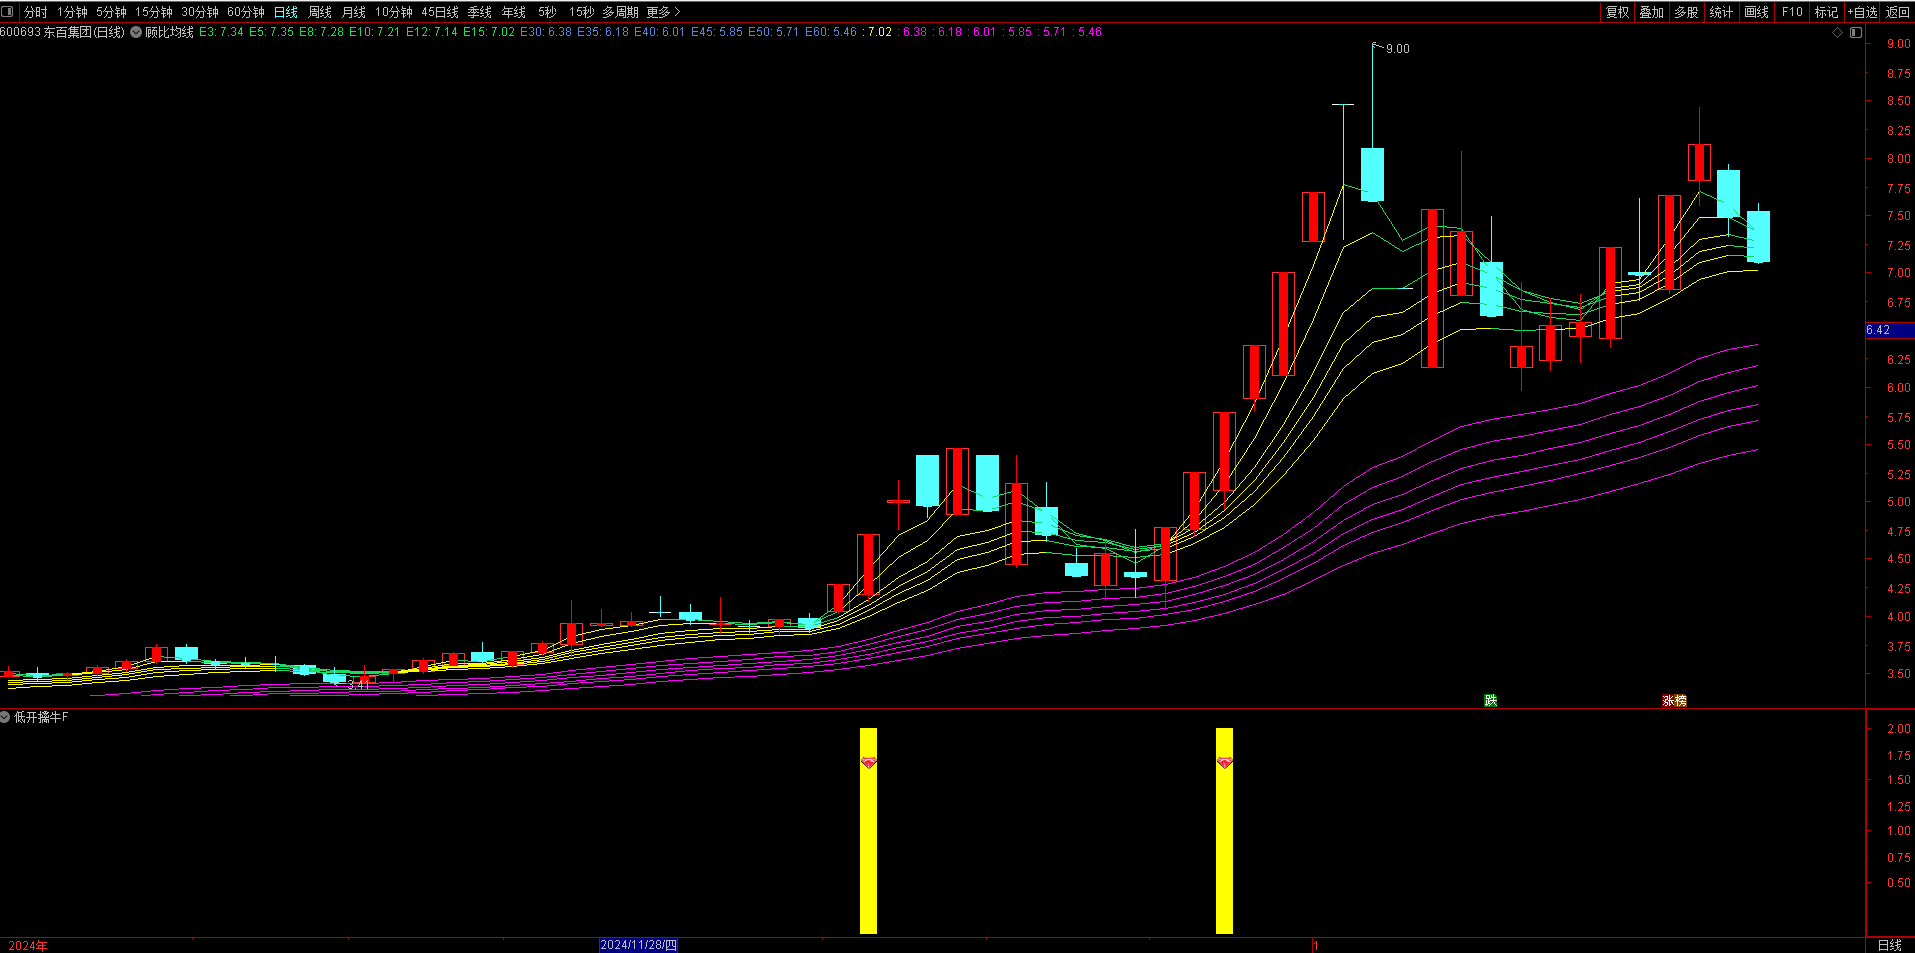Screen dimensions: 1915x953
Task: Click the 2024/11/28/四 date marker
Action: [638, 945]
